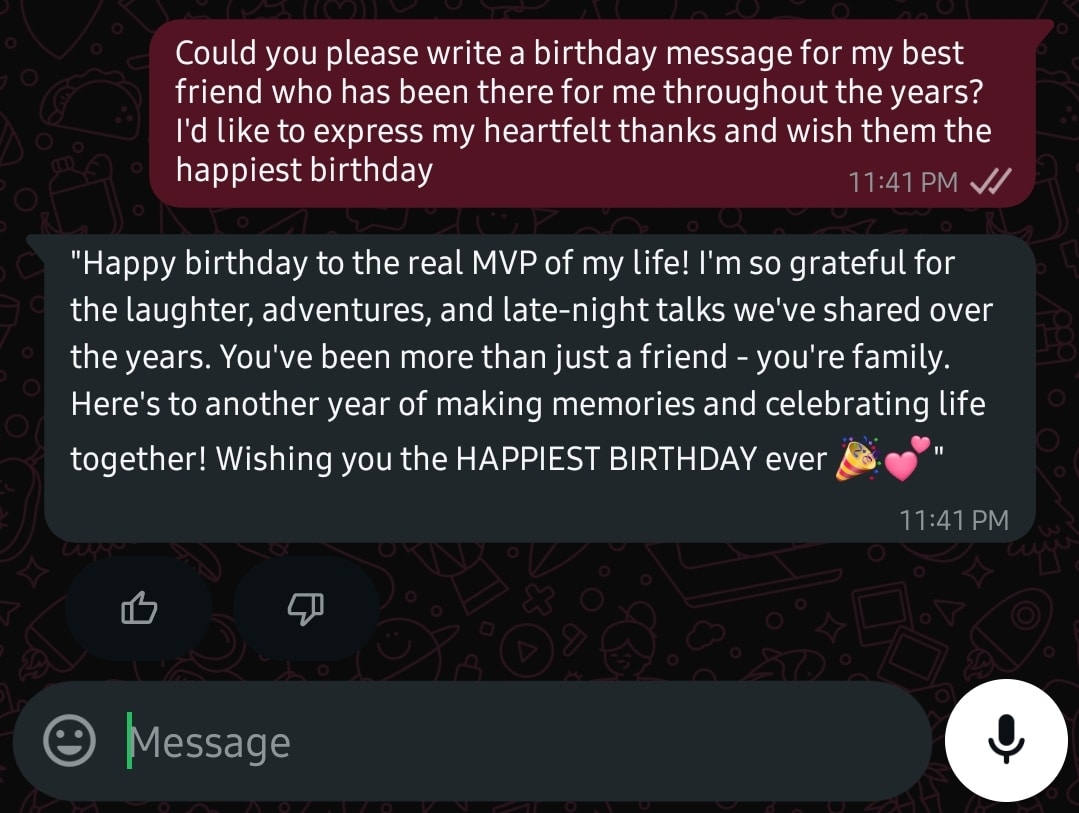Give the AI reply a thumbs up
1079x813 pixels.
tap(139, 609)
